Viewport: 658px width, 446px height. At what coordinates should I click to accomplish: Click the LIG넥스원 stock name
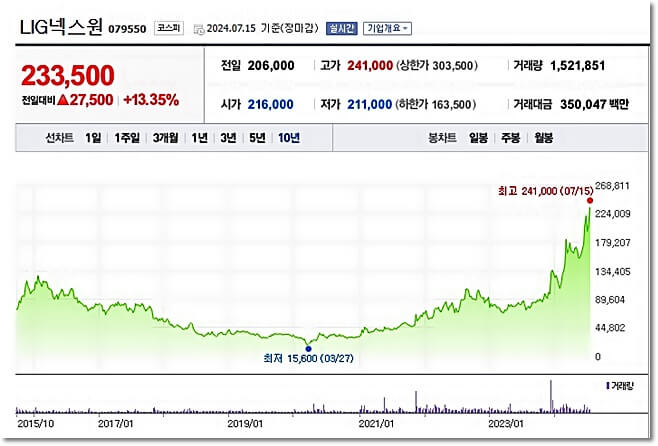coord(61,27)
